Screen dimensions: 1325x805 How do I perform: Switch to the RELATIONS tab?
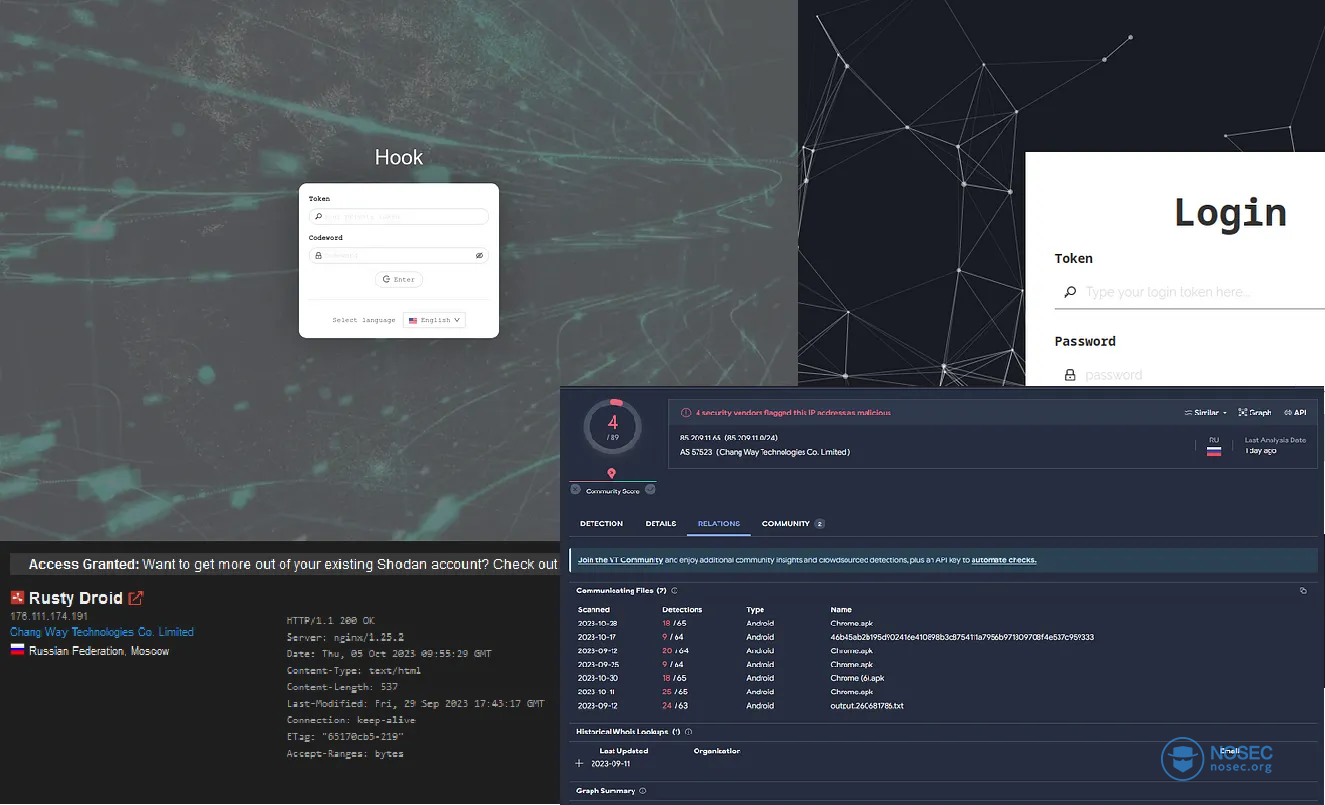point(719,524)
